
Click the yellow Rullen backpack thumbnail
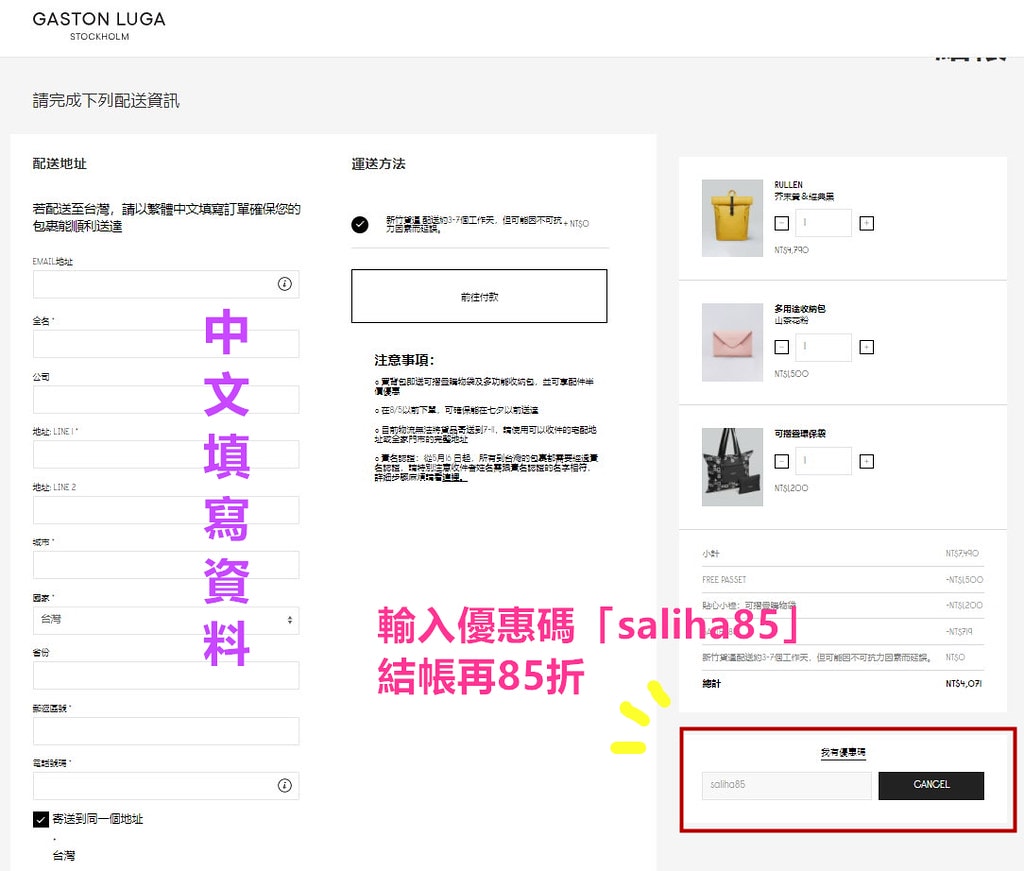[x=732, y=218]
